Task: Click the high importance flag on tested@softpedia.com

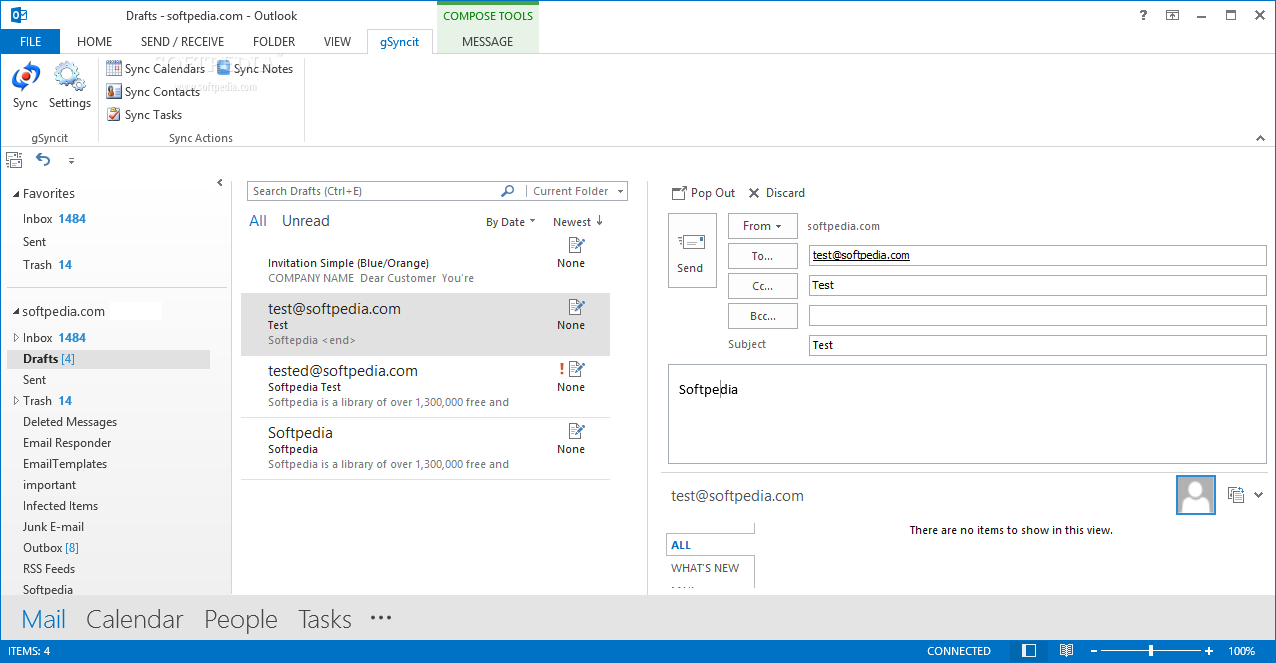Action: tap(561, 369)
